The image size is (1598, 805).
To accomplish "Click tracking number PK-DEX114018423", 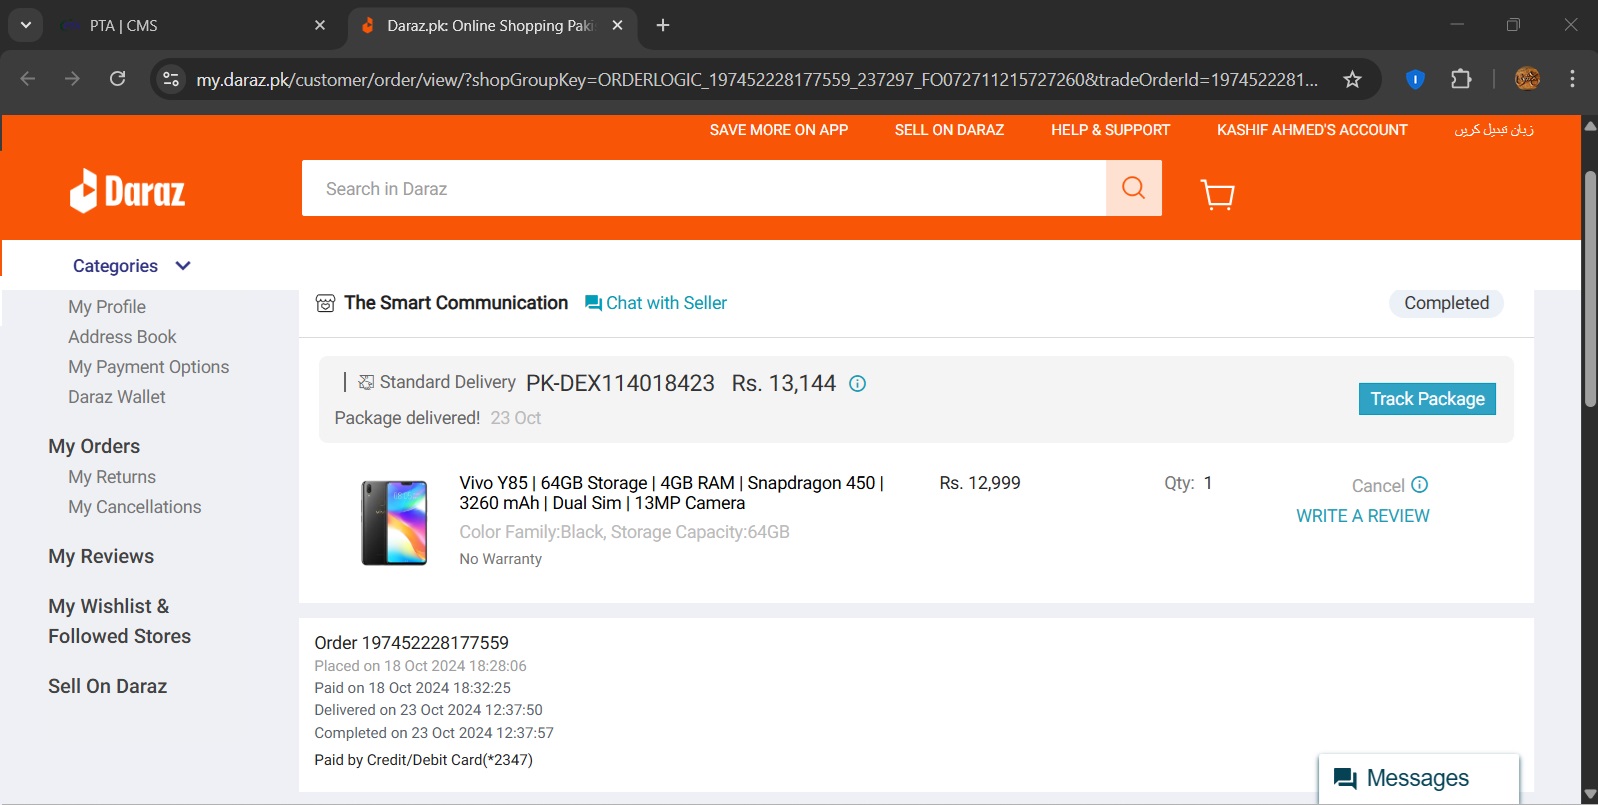I will [620, 383].
